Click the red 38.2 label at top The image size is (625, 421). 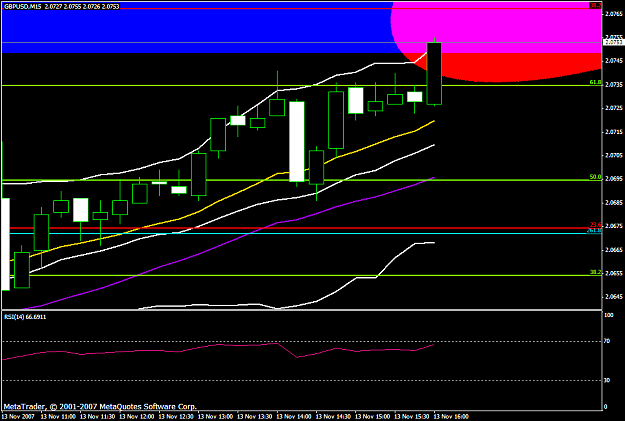[x=596, y=5]
